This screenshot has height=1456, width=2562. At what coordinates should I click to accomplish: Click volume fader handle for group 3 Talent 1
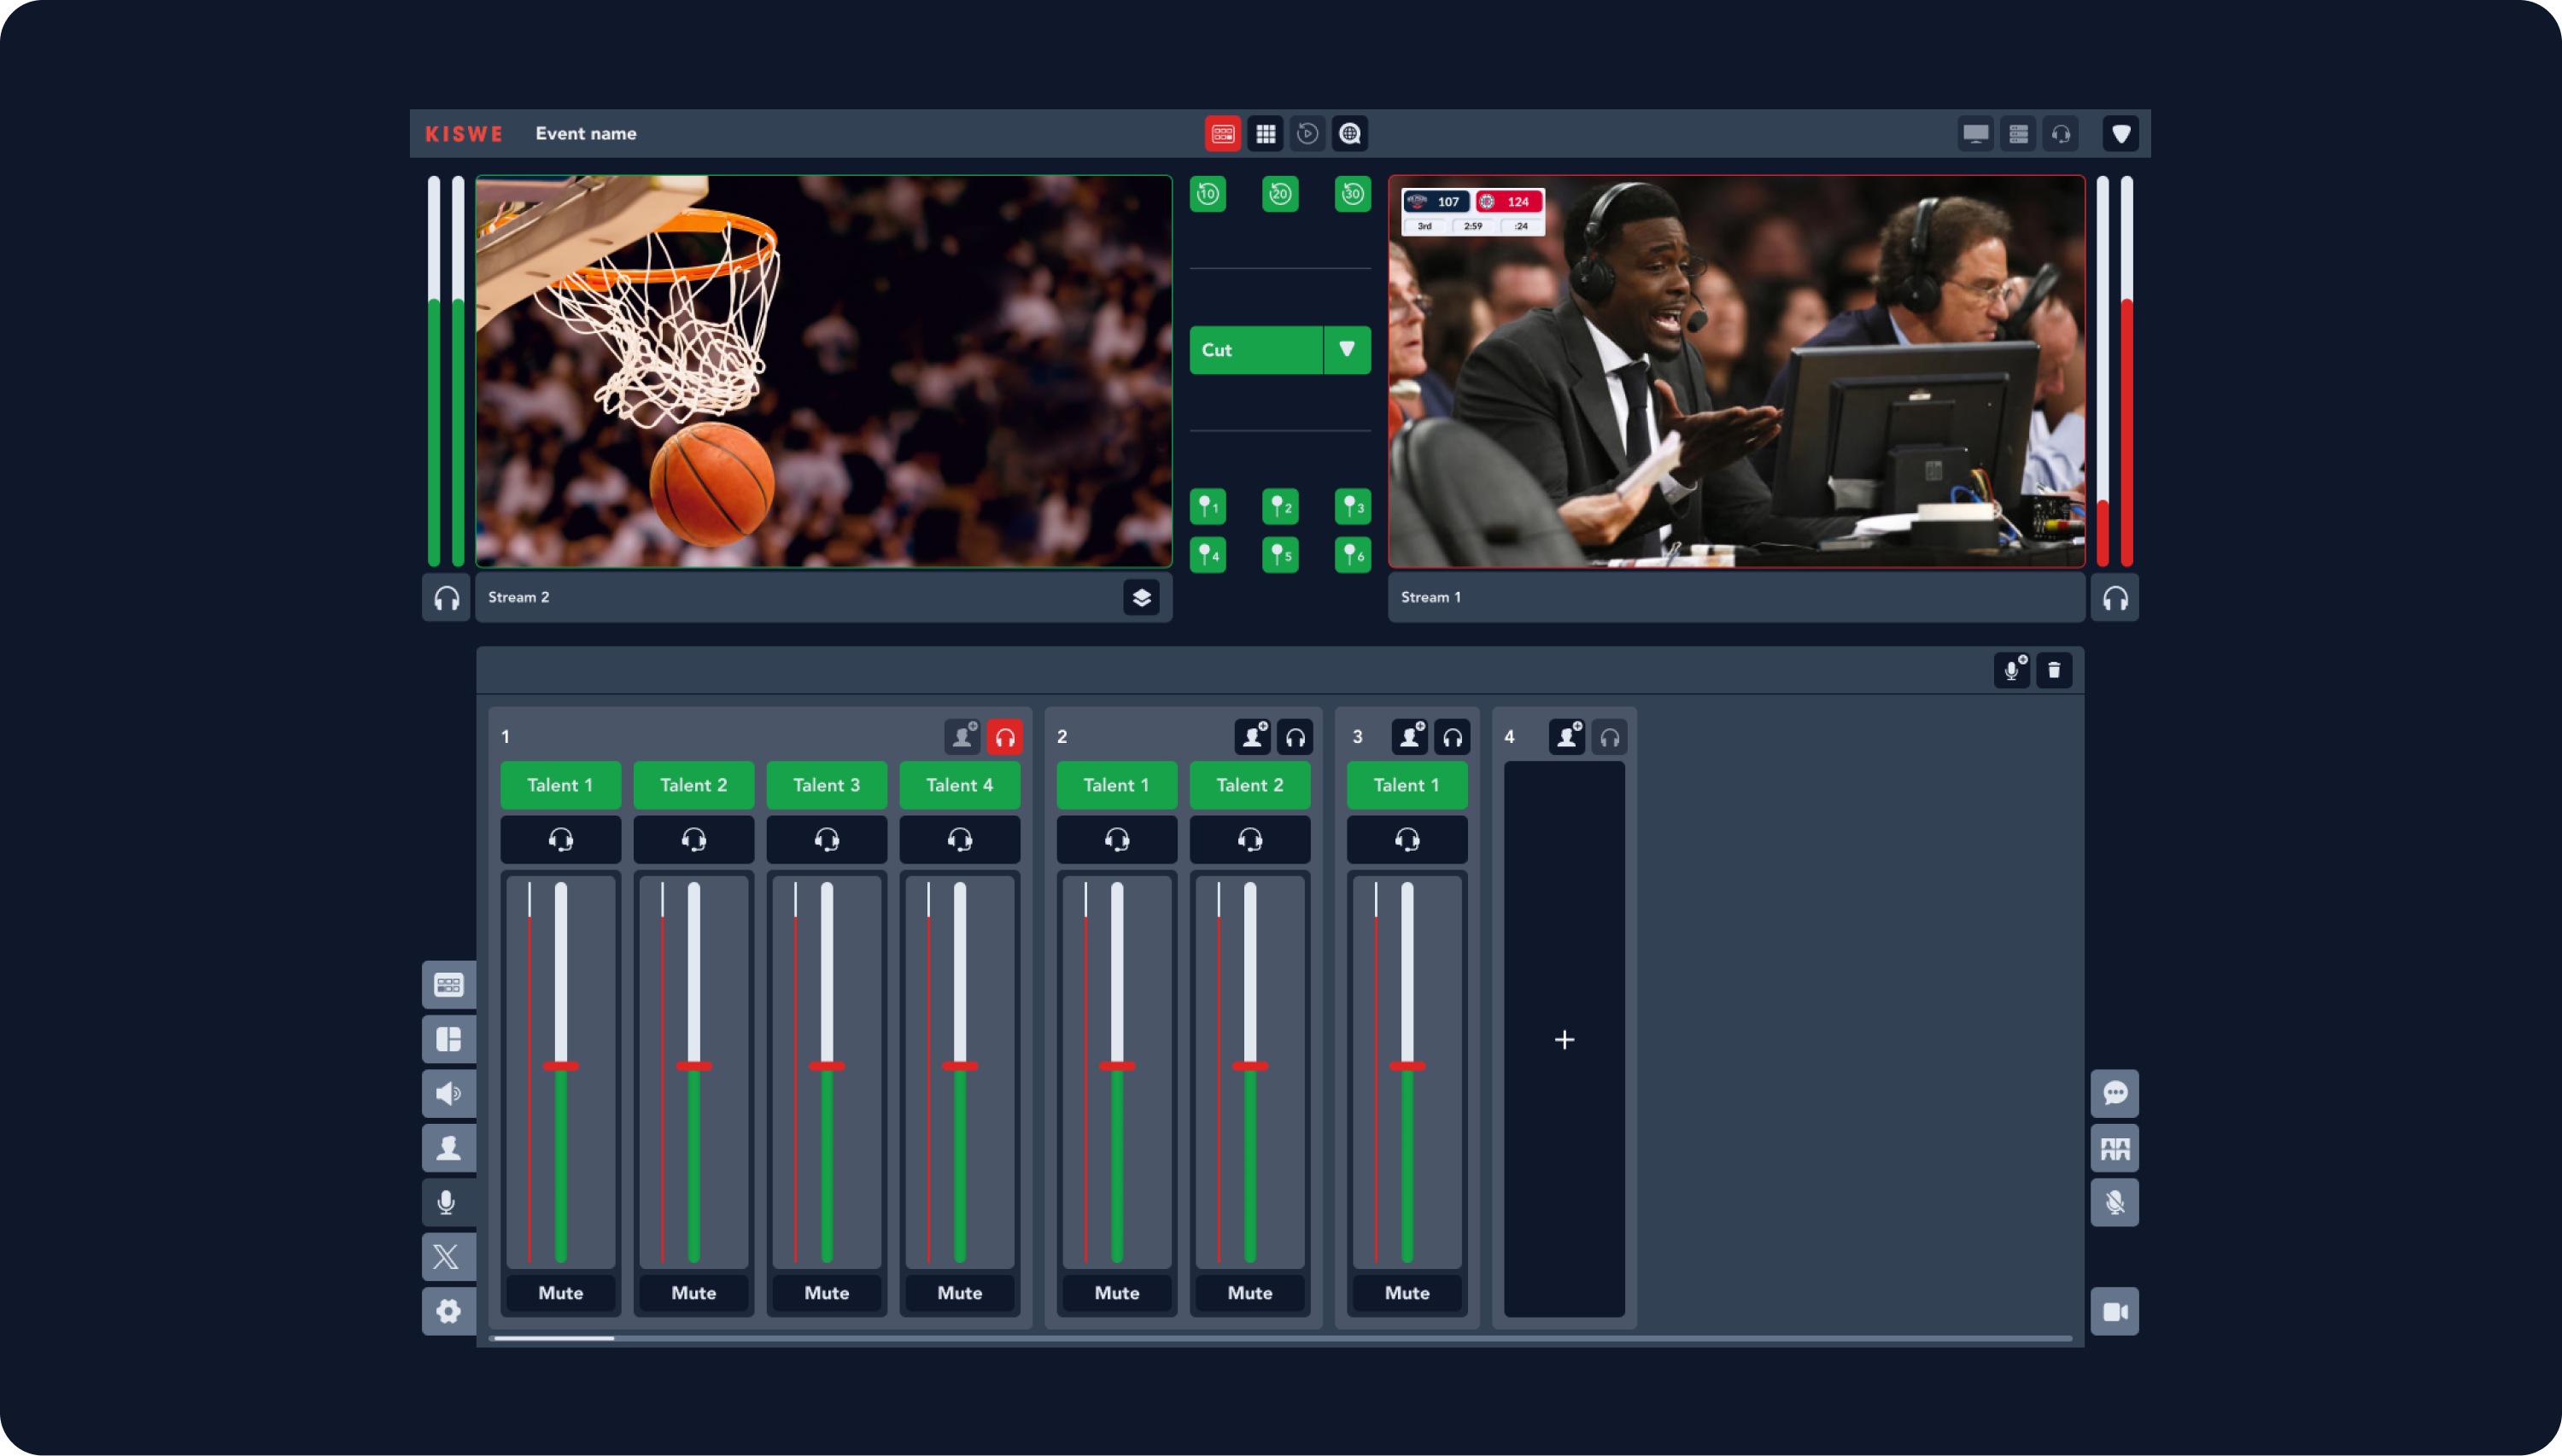(x=1407, y=1066)
